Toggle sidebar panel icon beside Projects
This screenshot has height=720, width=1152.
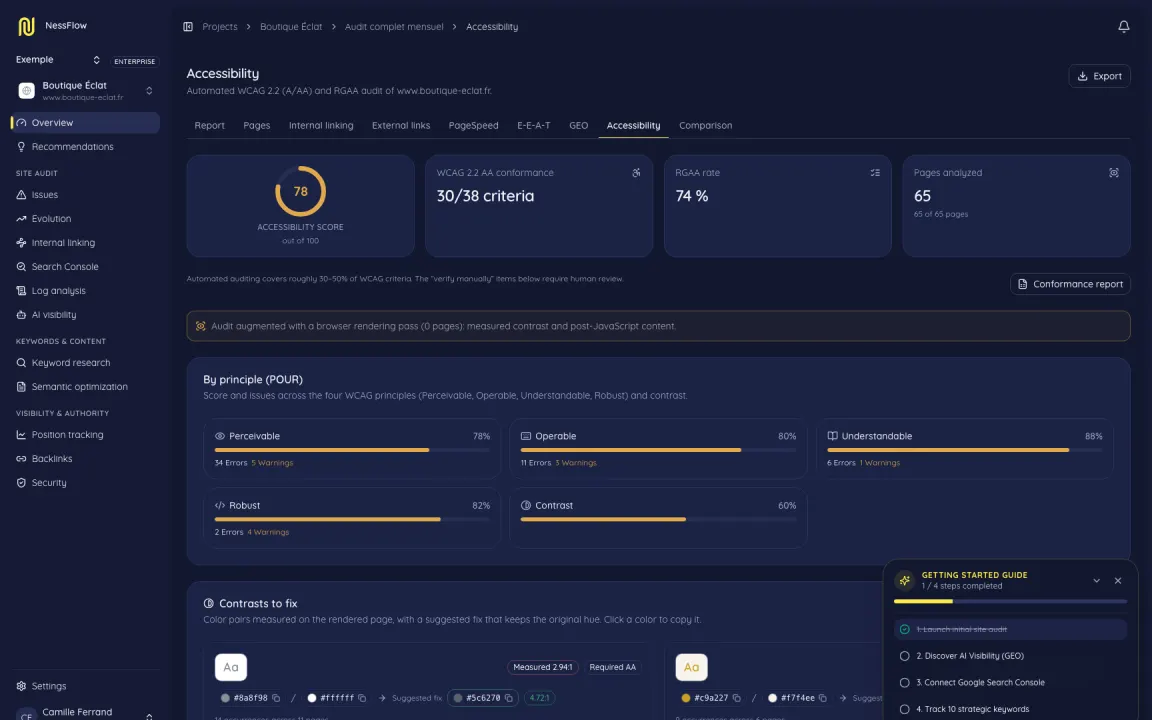tap(188, 26)
